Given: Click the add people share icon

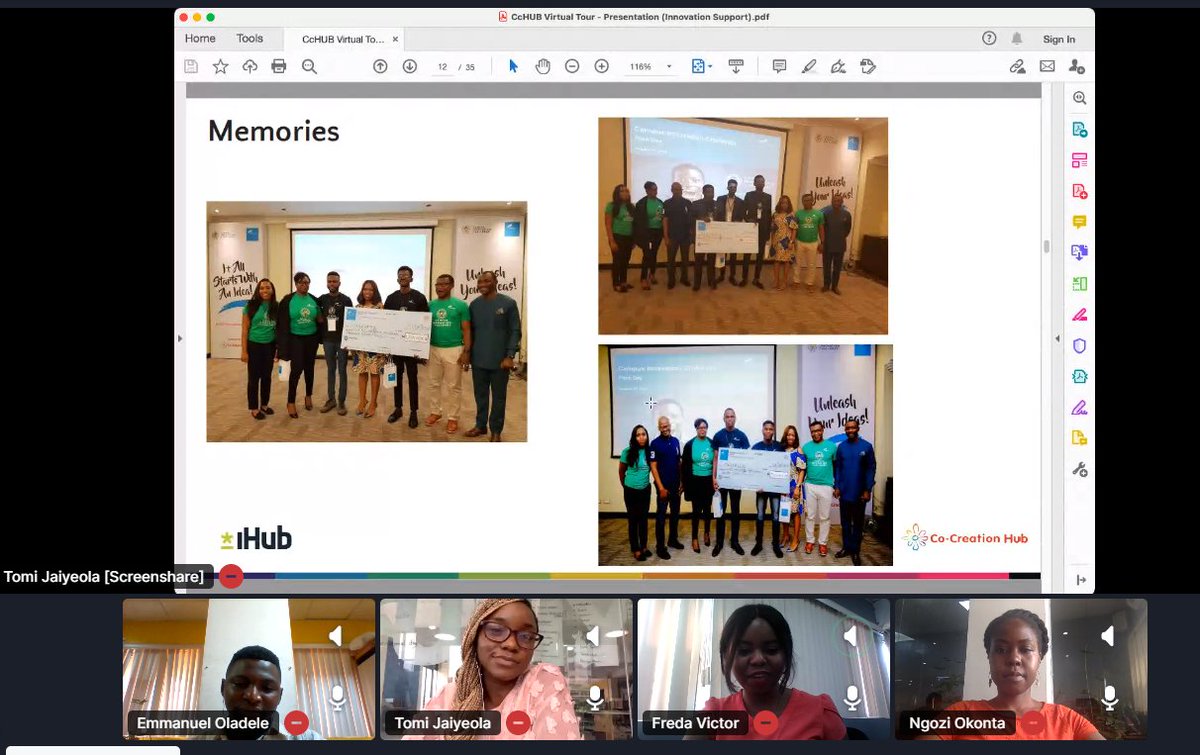Looking at the screenshot, I should (x=1077, y=66).
